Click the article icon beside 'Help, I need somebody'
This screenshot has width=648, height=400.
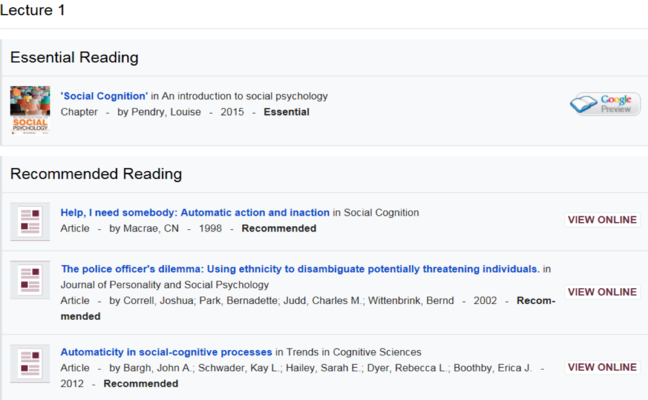(30, 220)
